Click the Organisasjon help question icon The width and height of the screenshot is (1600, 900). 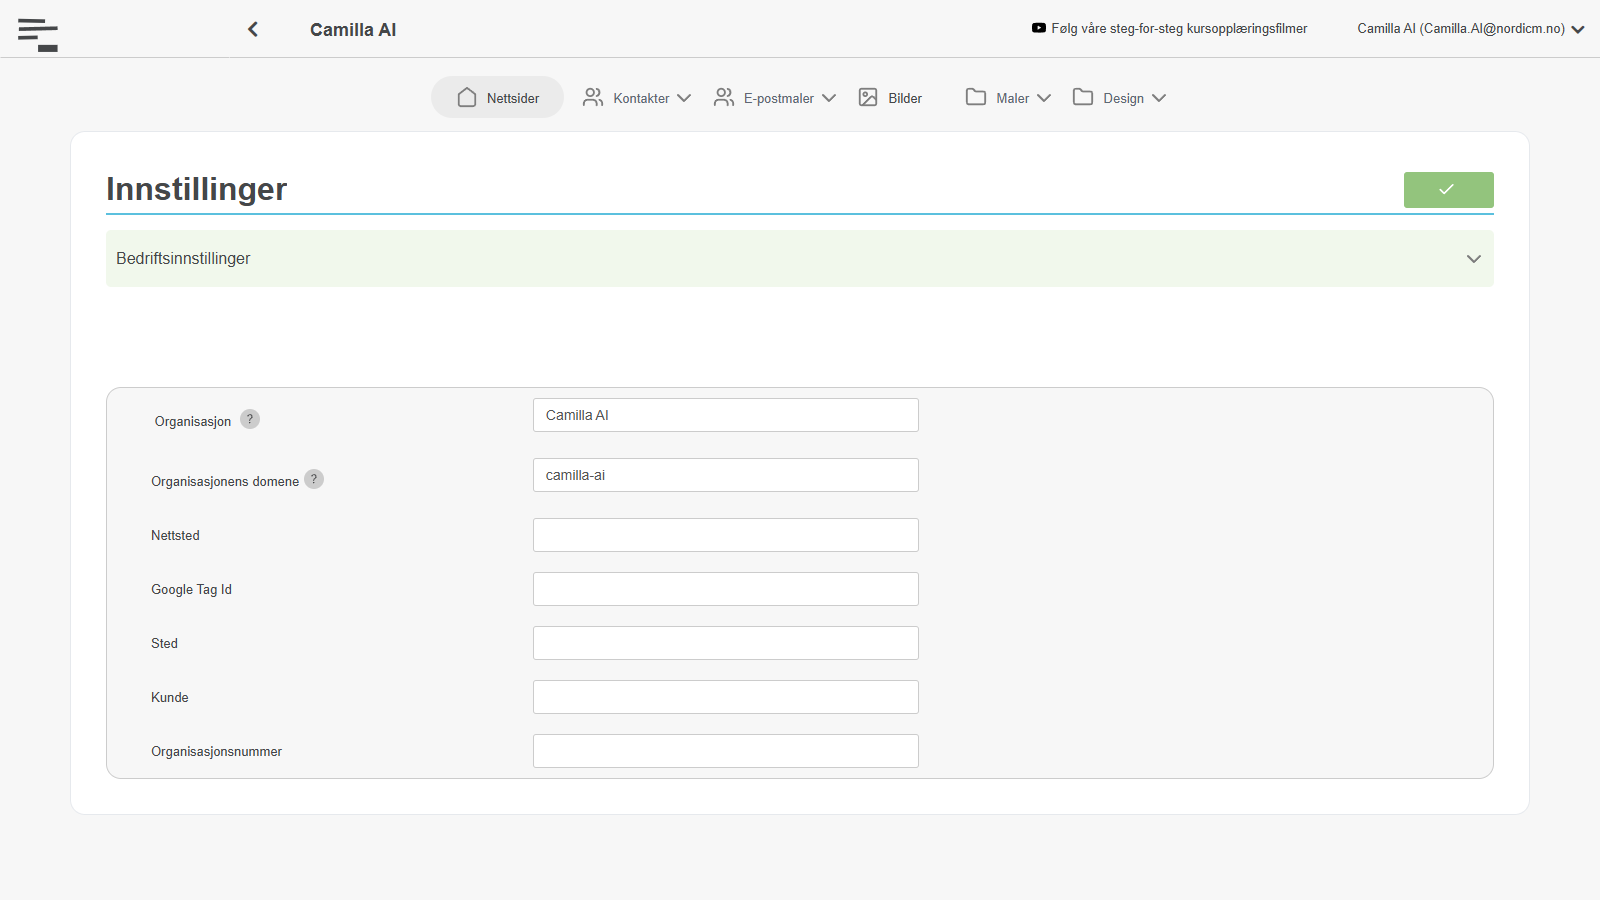click(x=250, y=419)
